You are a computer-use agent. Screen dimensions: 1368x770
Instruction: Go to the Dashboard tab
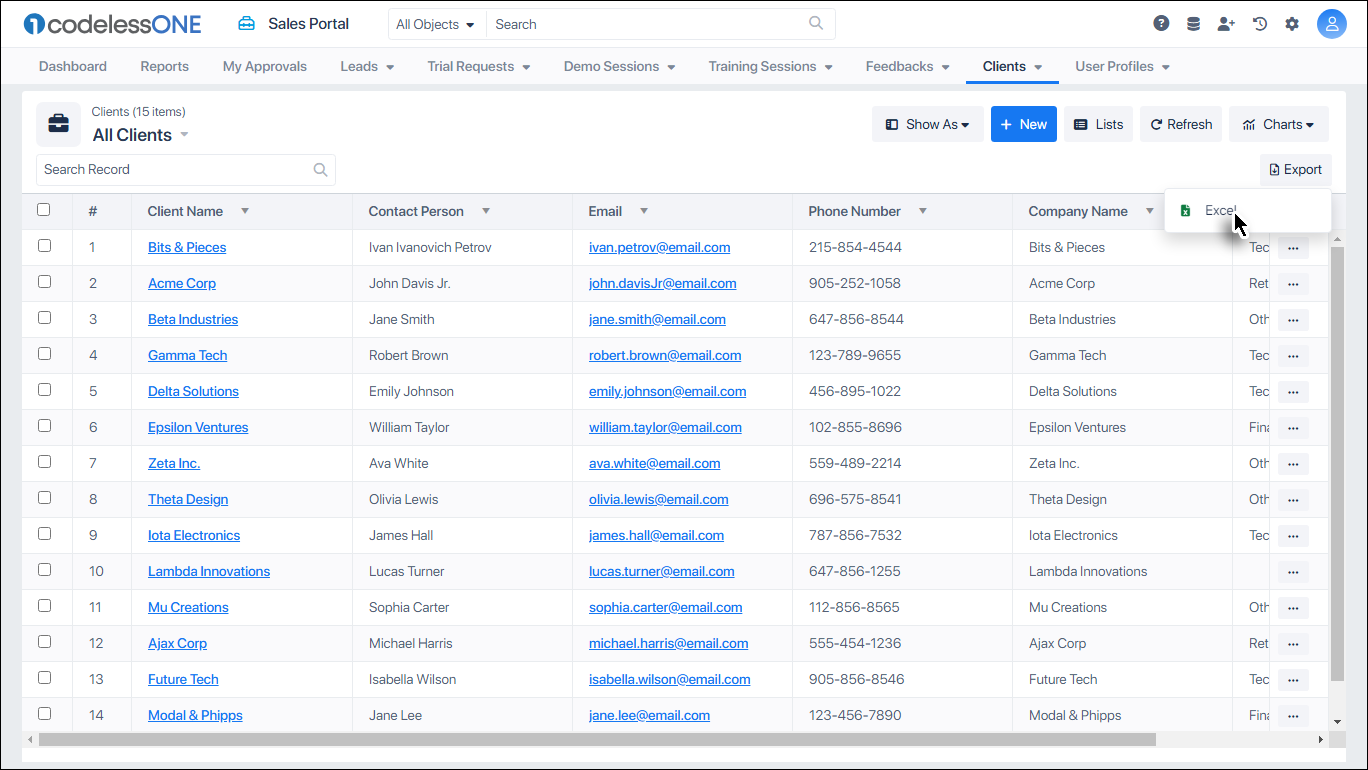pos(73,66)
